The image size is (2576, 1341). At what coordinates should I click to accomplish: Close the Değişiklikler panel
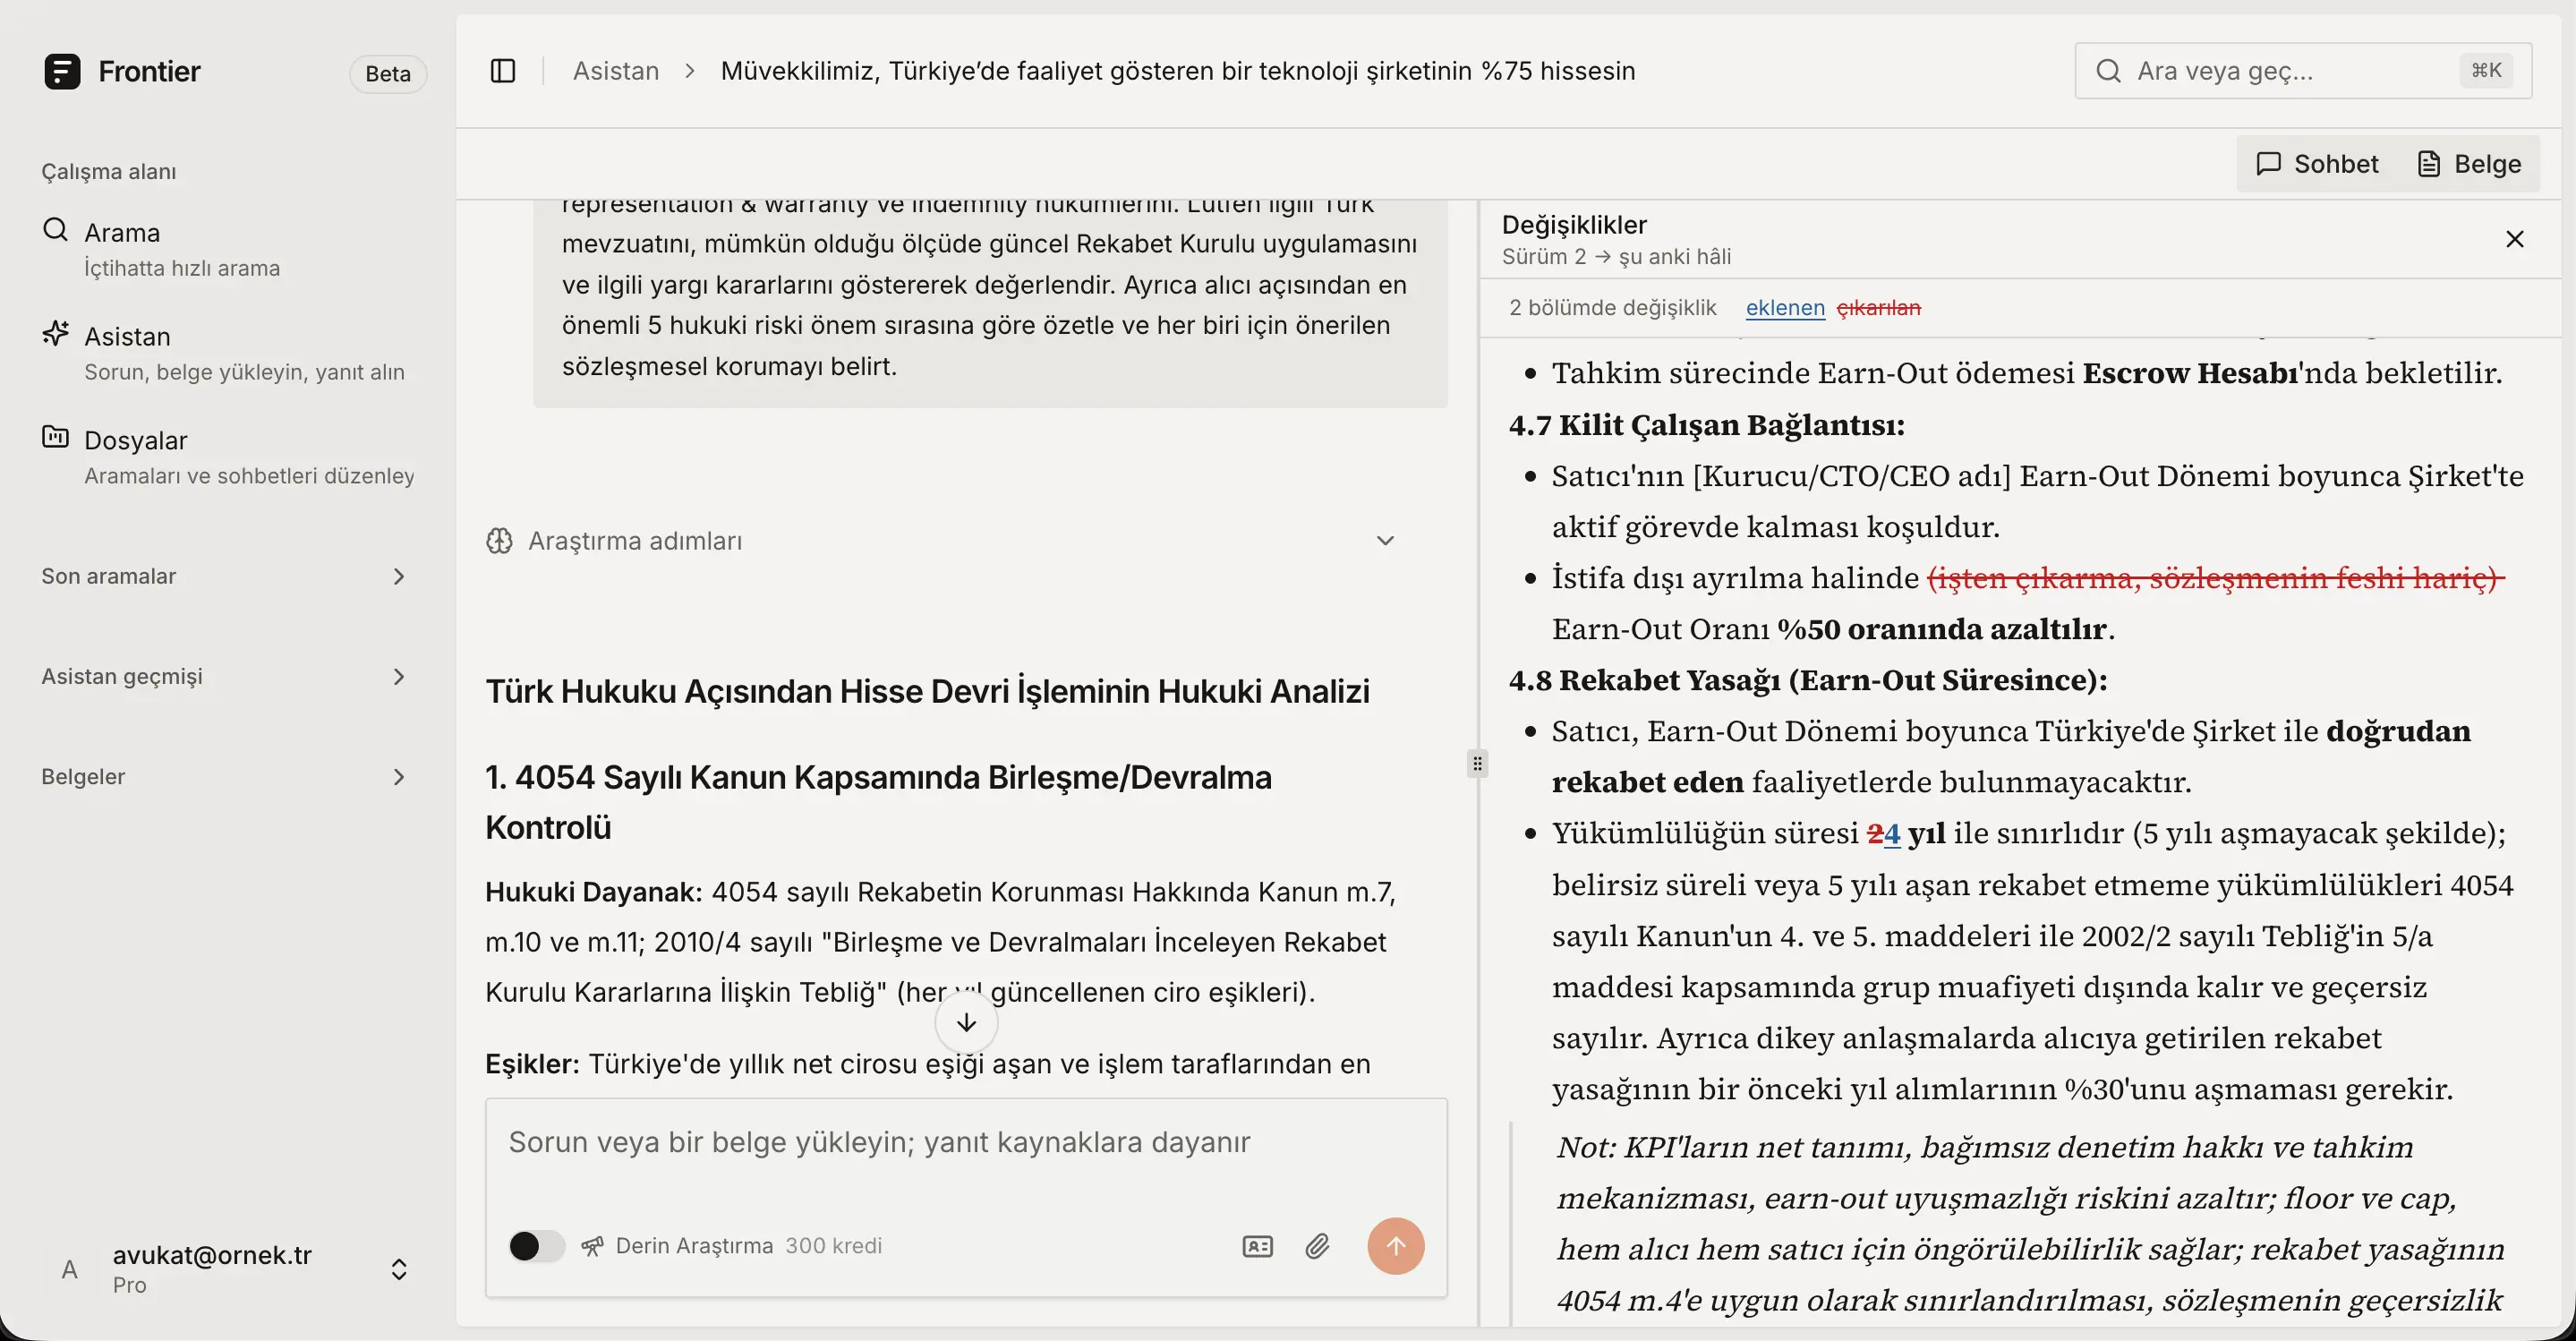click(x=2515, y=239)
